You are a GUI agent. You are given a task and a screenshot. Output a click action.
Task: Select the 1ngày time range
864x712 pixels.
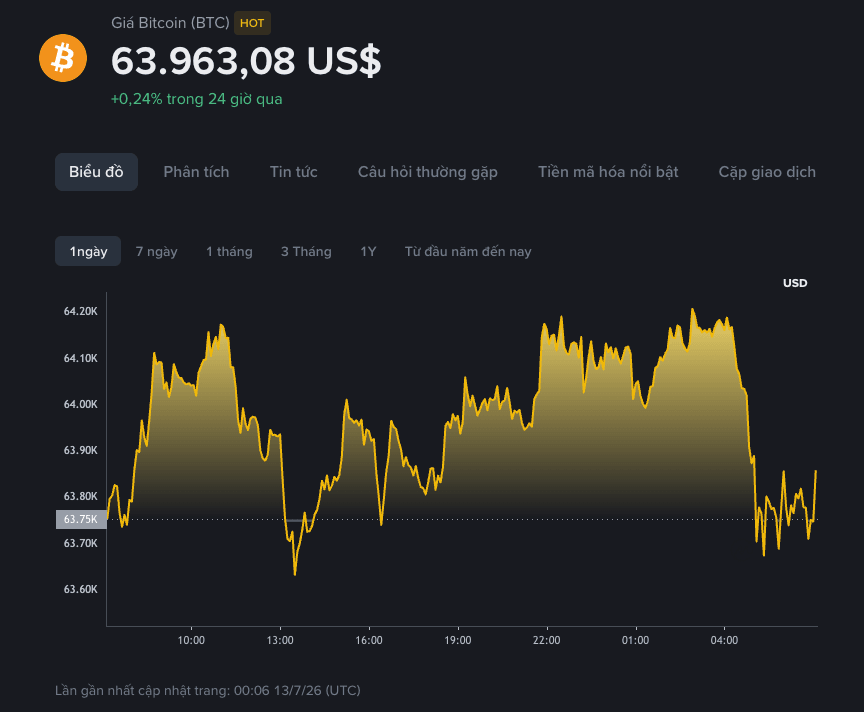click(x=88, y=251)
